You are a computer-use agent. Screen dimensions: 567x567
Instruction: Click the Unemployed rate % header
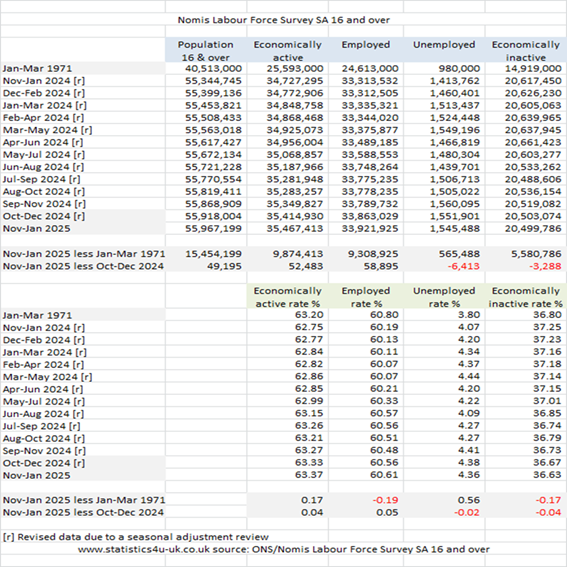pos(444,297)
